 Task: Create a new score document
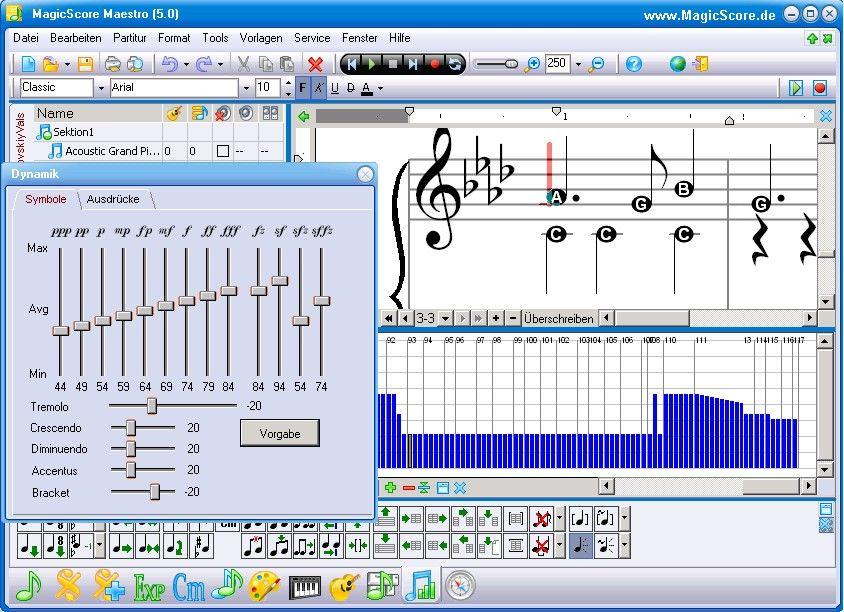click(28, 64)
